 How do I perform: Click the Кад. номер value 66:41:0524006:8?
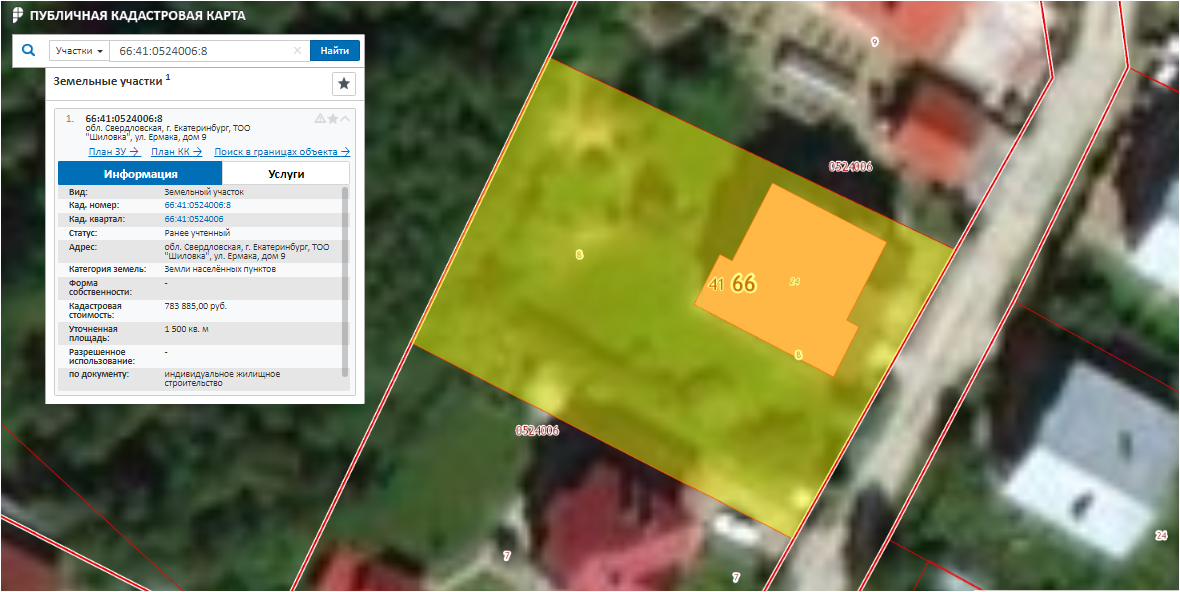coord(197,205)
